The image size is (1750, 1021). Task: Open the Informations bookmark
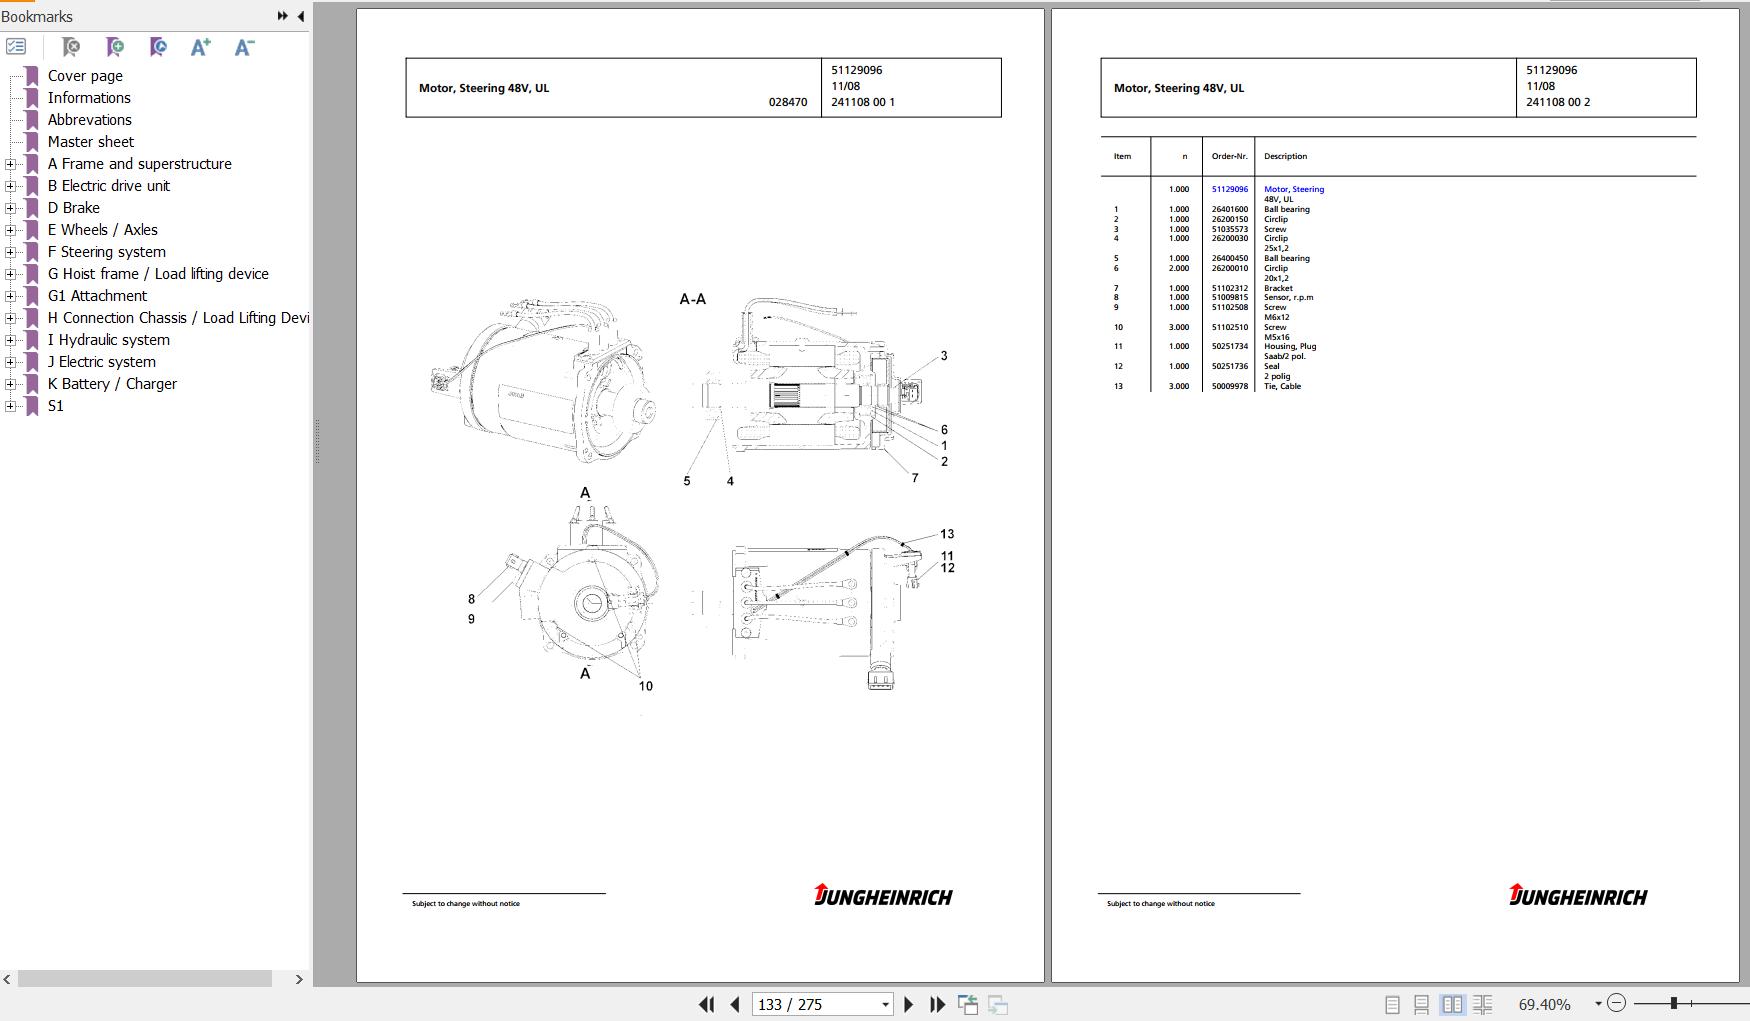(x=89, y=98)
